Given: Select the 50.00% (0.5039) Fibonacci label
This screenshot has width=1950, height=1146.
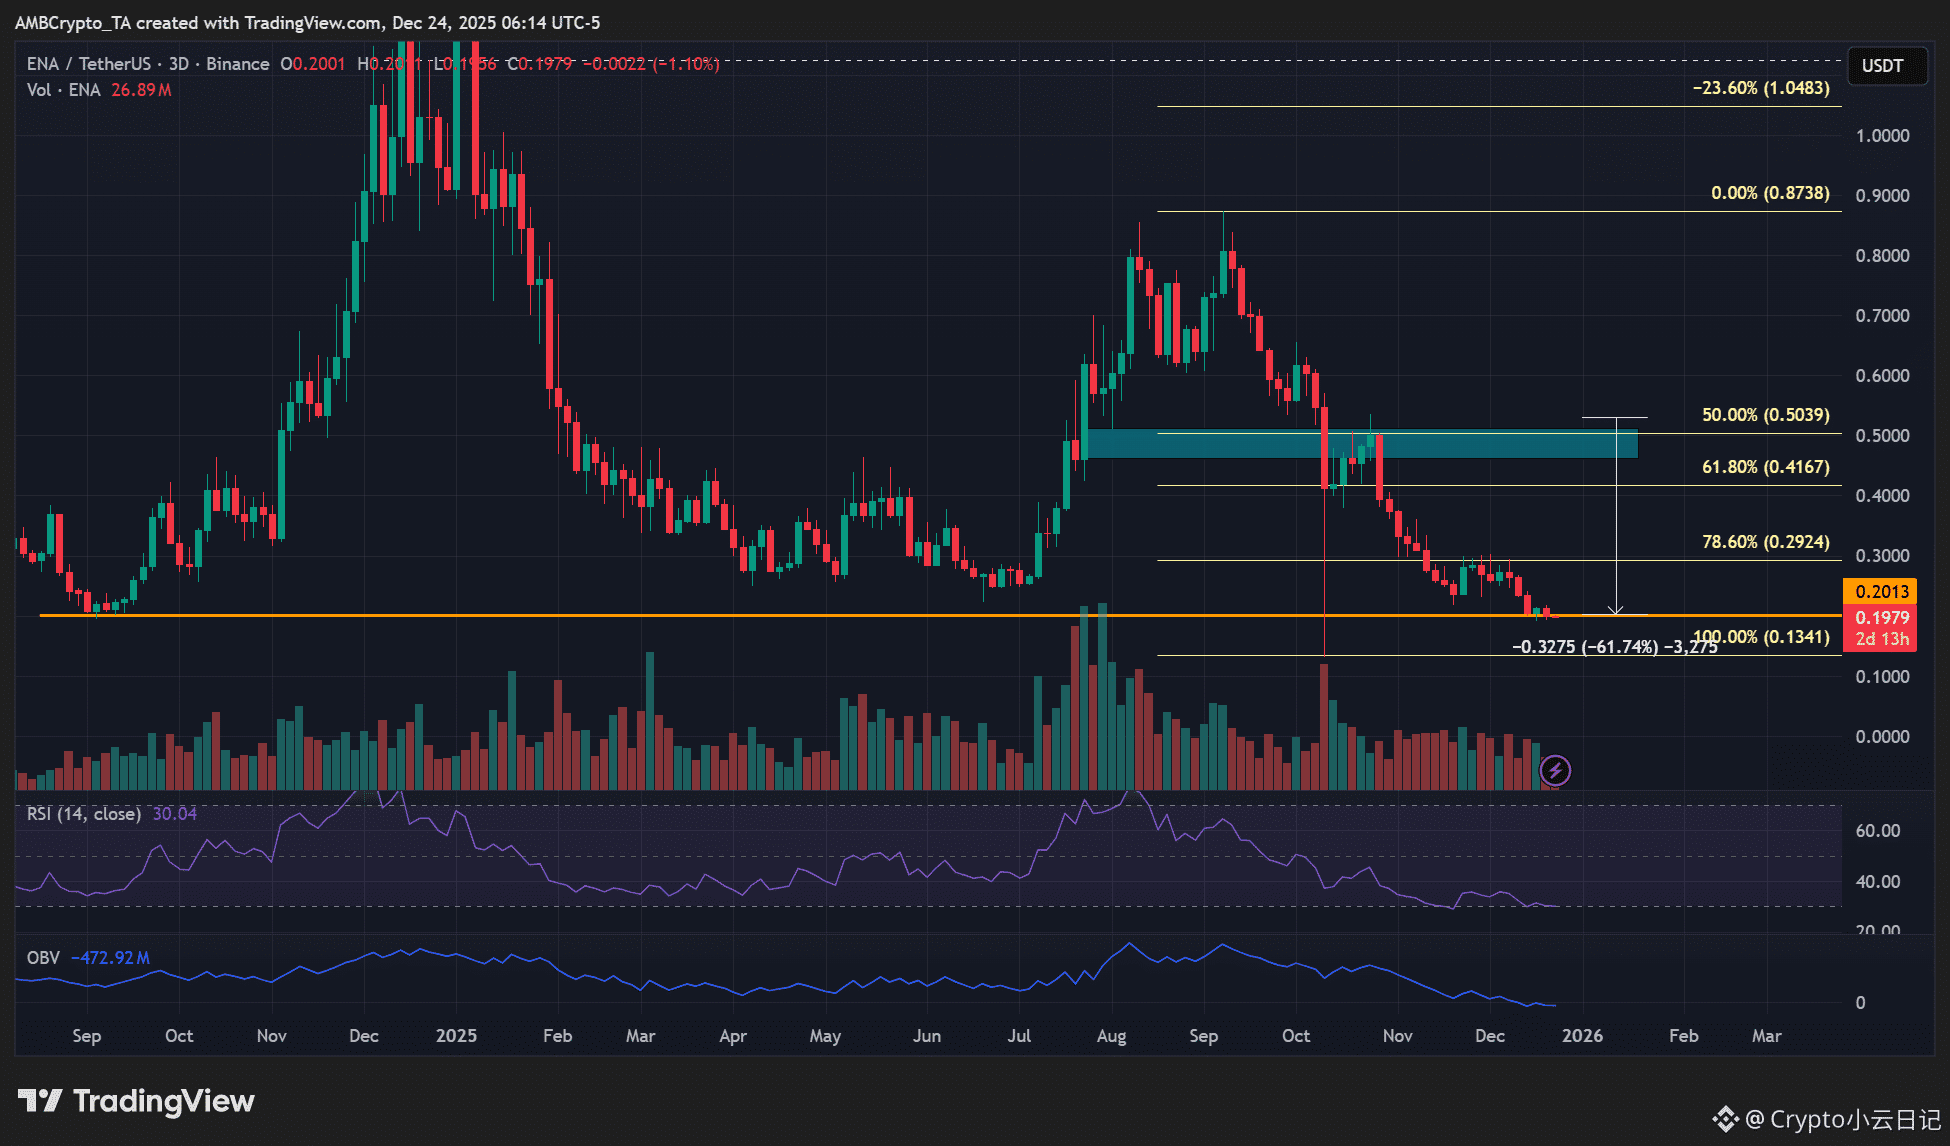Looking at the screenshot, I should [1765, 415].
